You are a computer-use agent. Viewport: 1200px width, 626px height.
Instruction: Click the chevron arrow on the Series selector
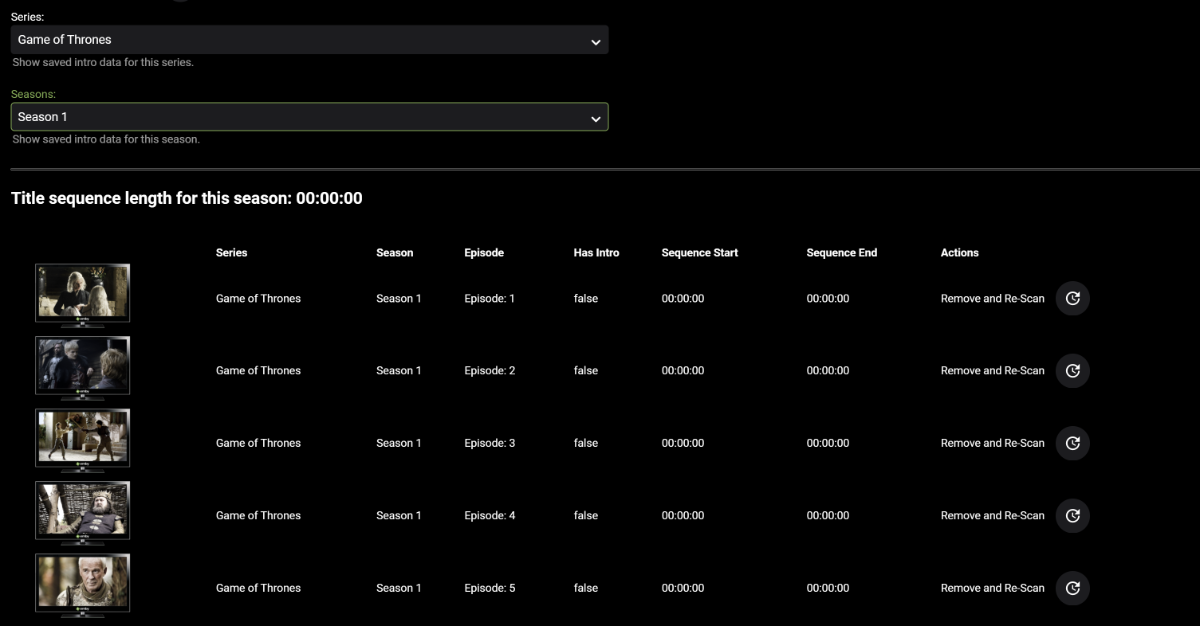pyautogui.click(x=596, y=42)
